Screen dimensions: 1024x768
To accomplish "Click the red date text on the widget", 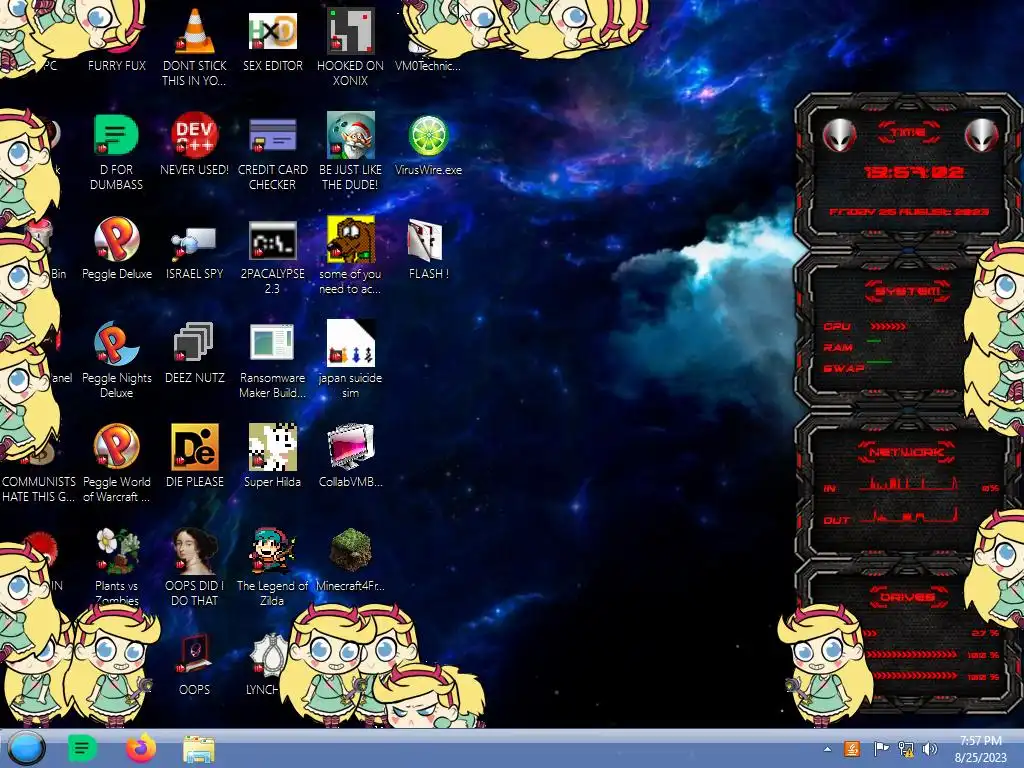I will tap(909, 212).
